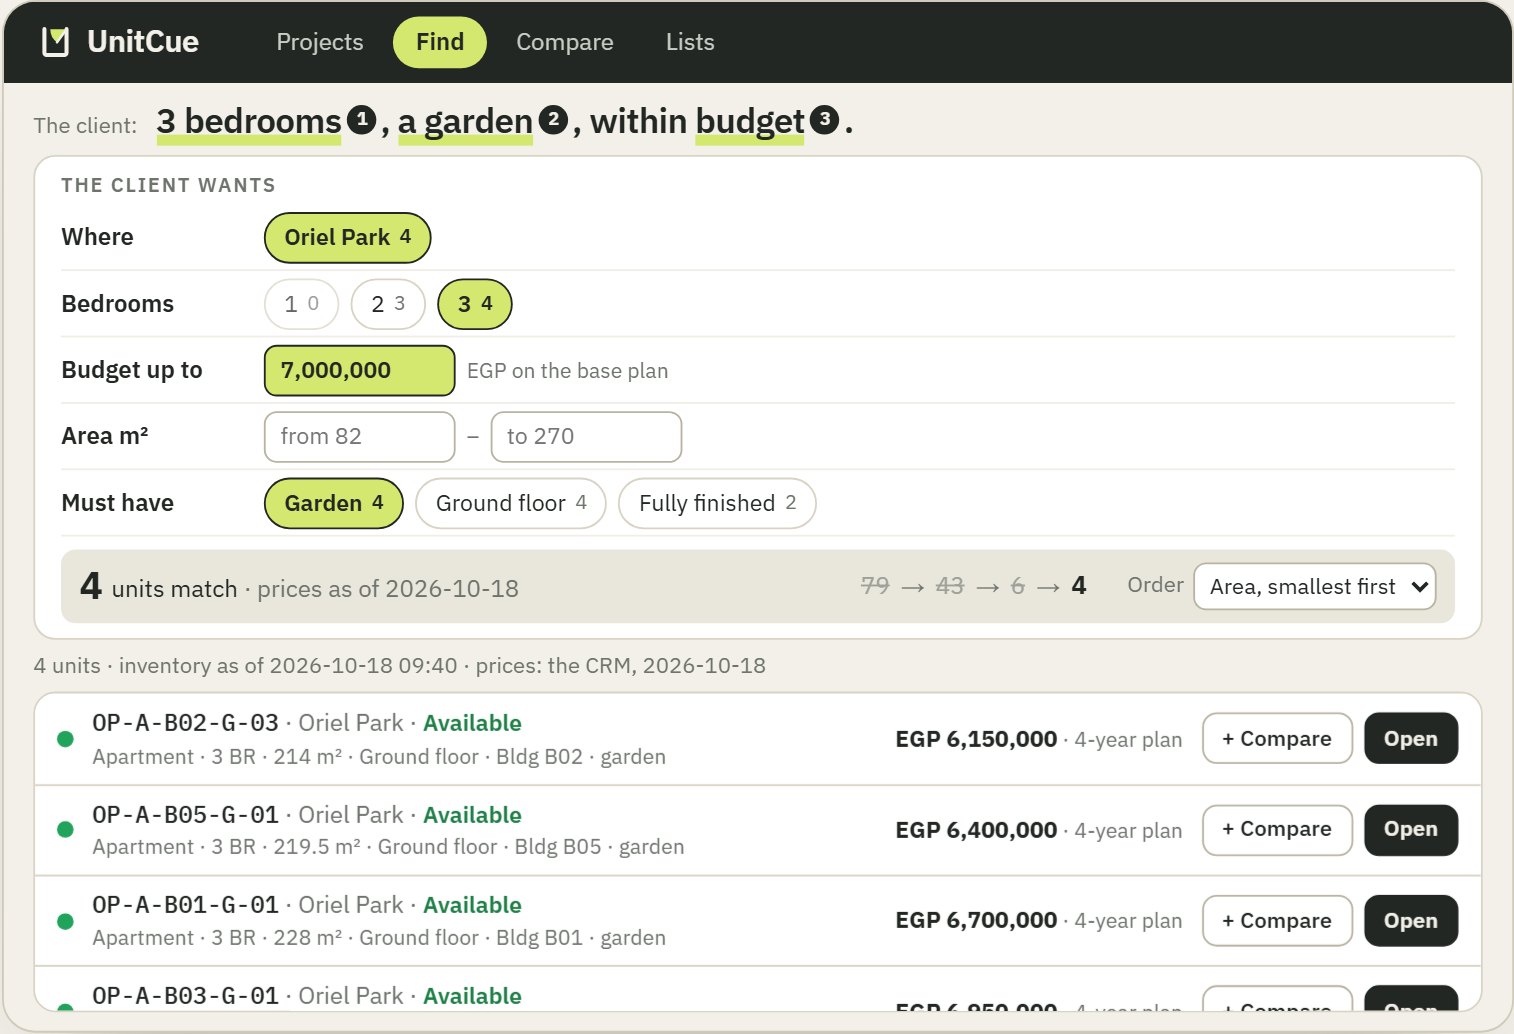Click the green status dot for OP-A-B01-G-01

tap(66, 921)
